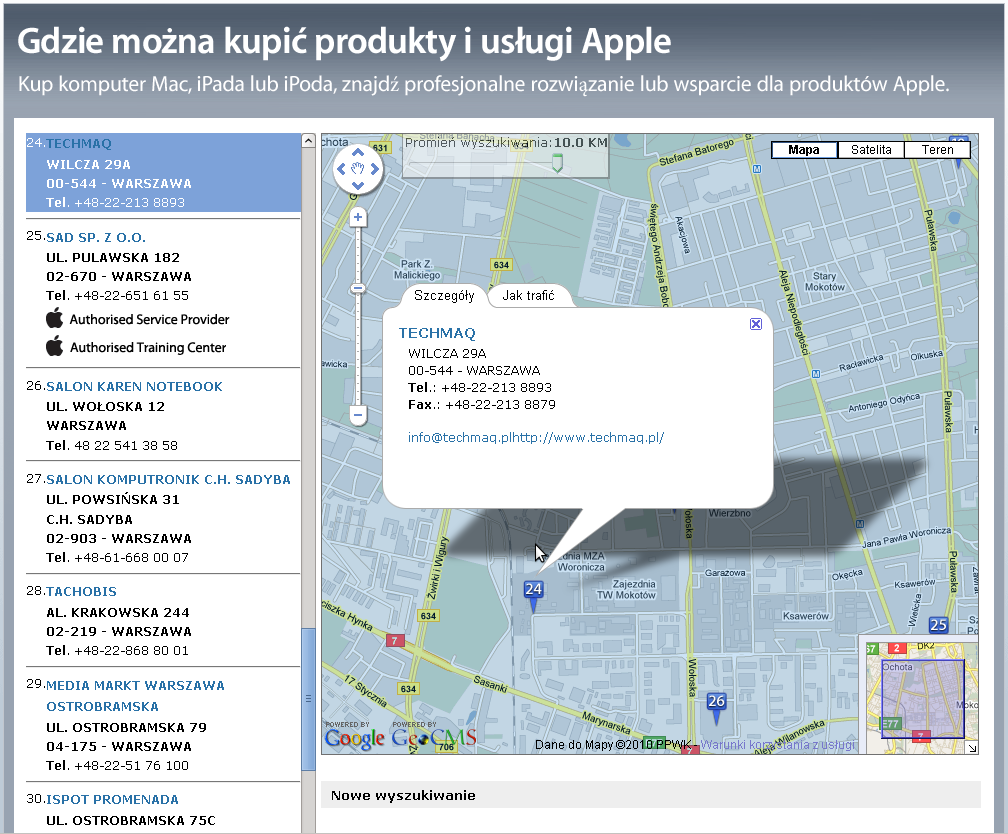The image size is (1008, 834).
Task: Click the address 'UL. OSTROBRAMSKA 79'
Action: tap(127, 728)
